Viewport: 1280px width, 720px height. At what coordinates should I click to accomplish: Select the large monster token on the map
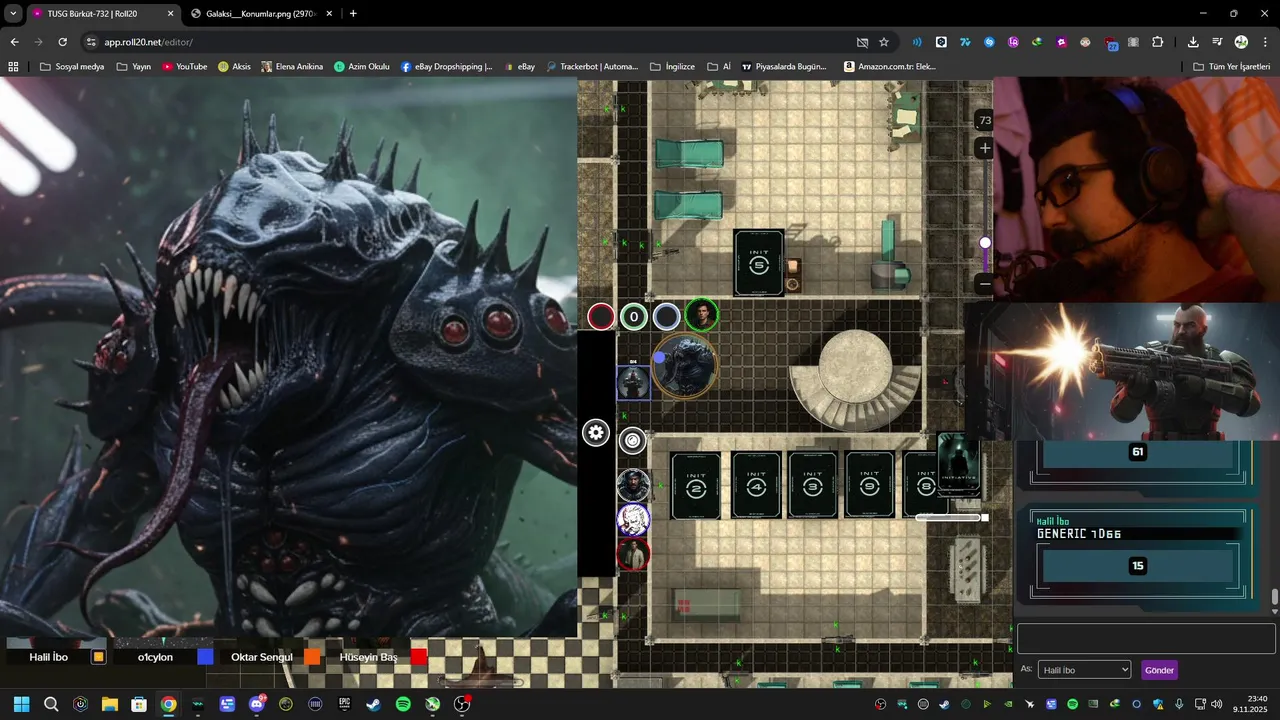[685, 366]
